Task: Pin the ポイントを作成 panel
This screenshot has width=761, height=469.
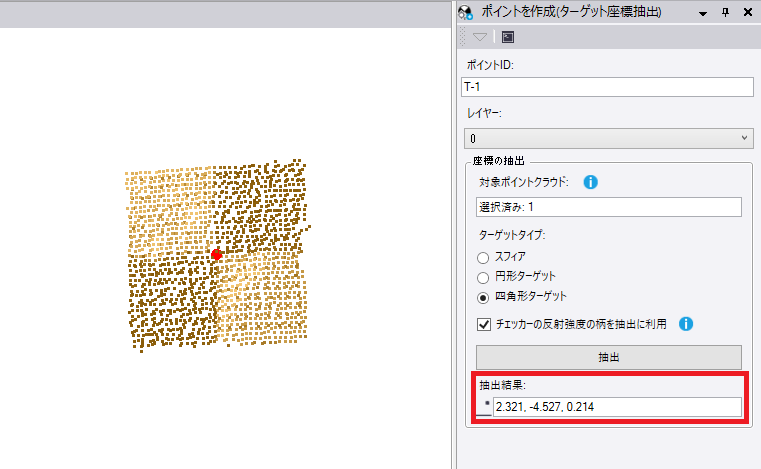Action: point(726,13)
